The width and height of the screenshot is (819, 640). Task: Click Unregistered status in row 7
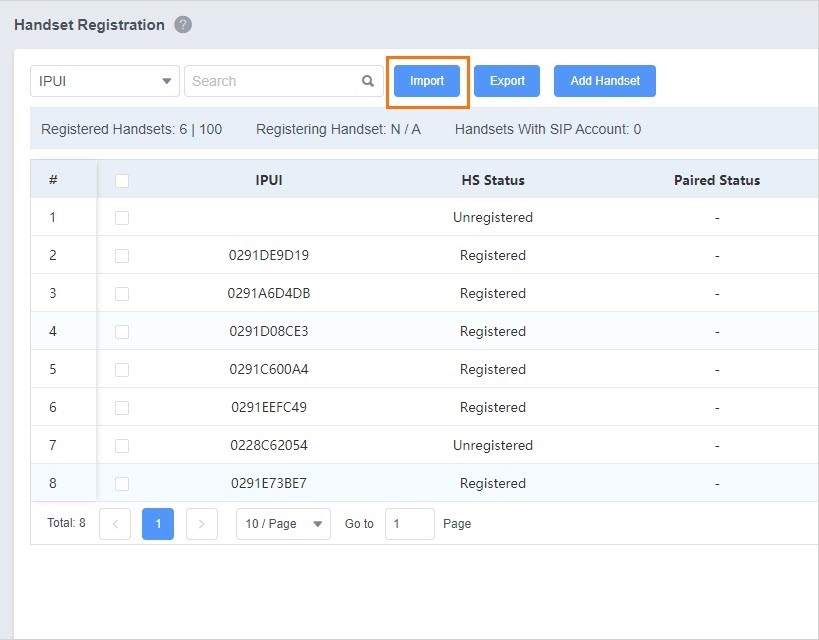(493, 446)
